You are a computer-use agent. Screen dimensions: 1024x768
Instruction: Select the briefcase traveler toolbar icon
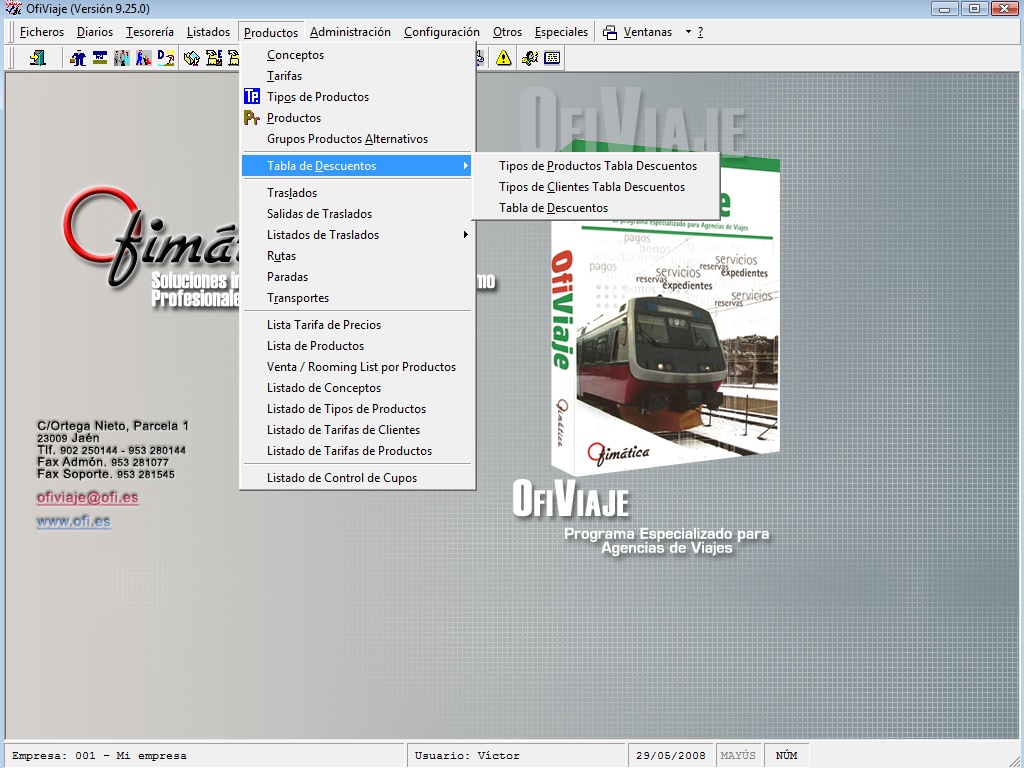click(x=77, y=58)
